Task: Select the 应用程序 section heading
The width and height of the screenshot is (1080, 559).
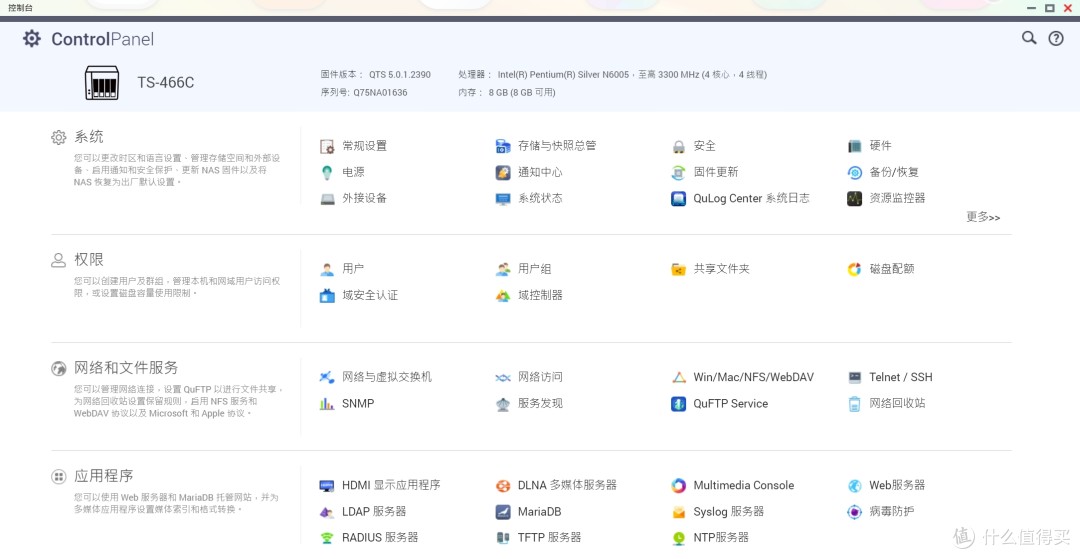Action: [x=104, y=476]
